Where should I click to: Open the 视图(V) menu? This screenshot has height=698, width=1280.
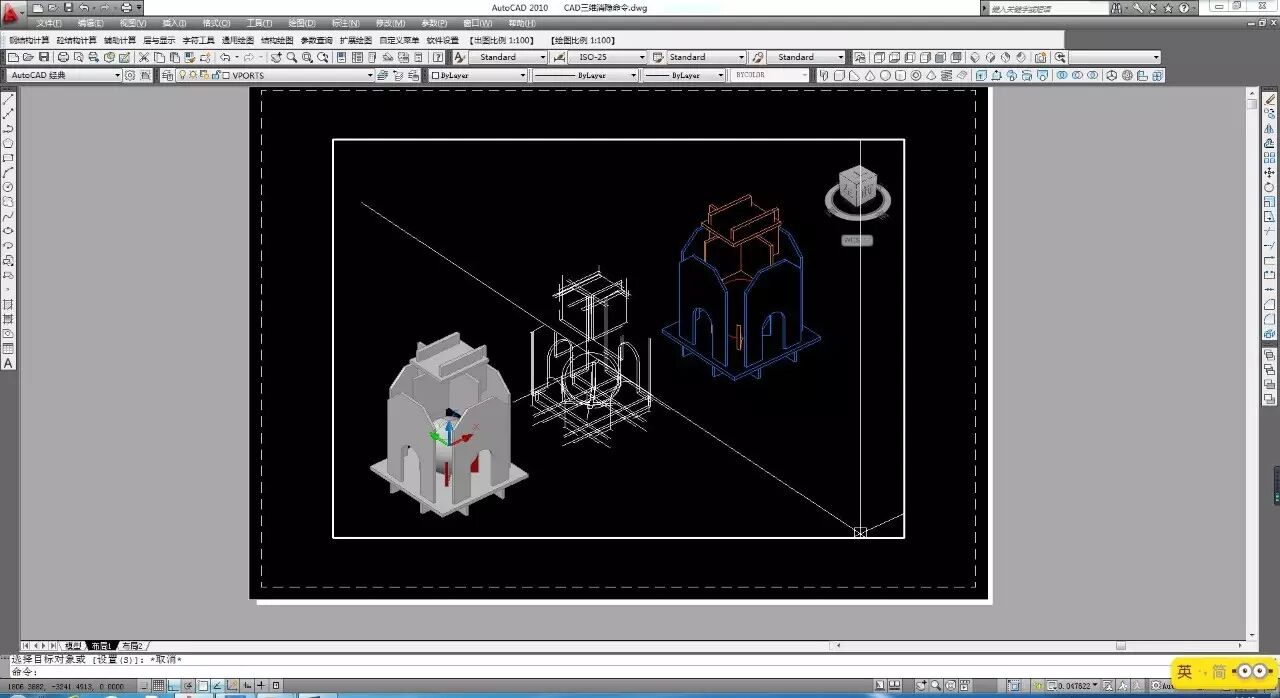132,23
